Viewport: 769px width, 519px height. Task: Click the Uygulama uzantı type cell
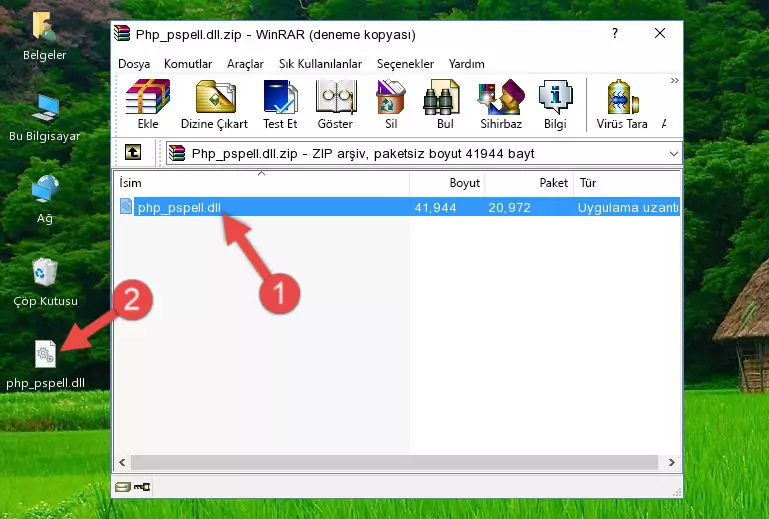point(628,208)
